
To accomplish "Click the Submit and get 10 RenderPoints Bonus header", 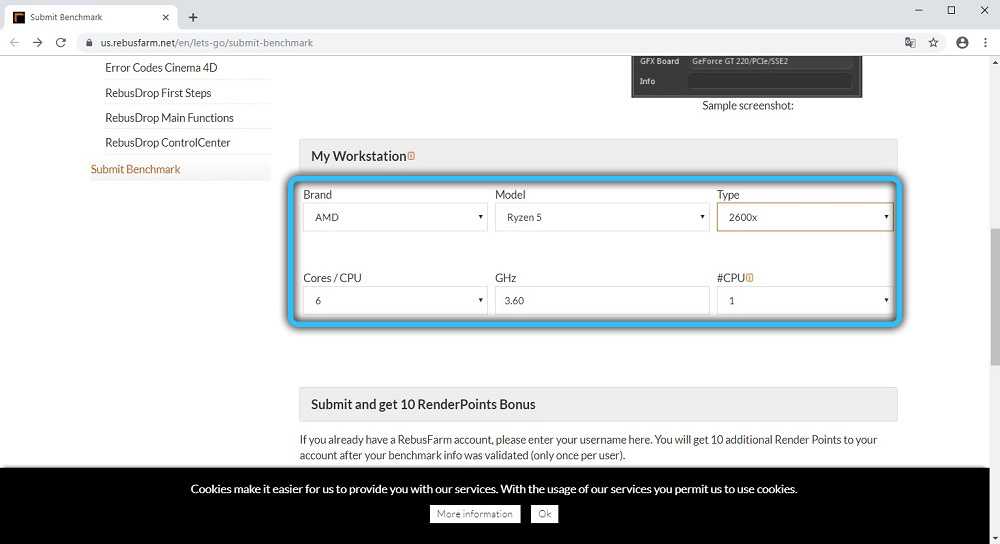I will point(598,404).
